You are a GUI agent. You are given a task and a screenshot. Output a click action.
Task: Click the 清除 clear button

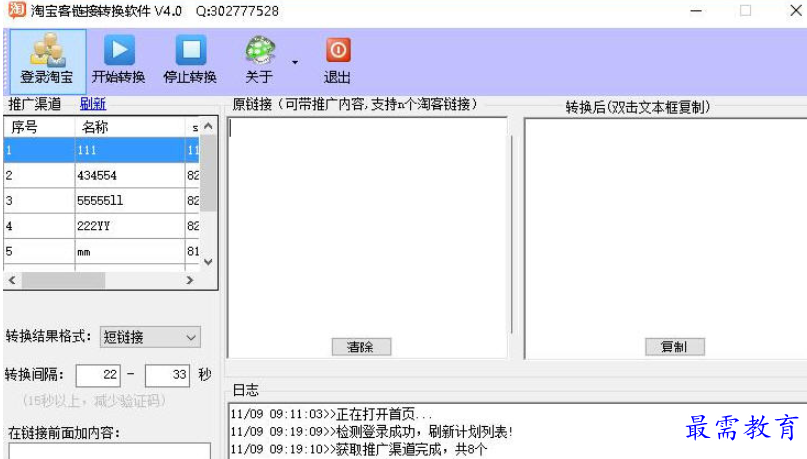(x=361, y=347)
